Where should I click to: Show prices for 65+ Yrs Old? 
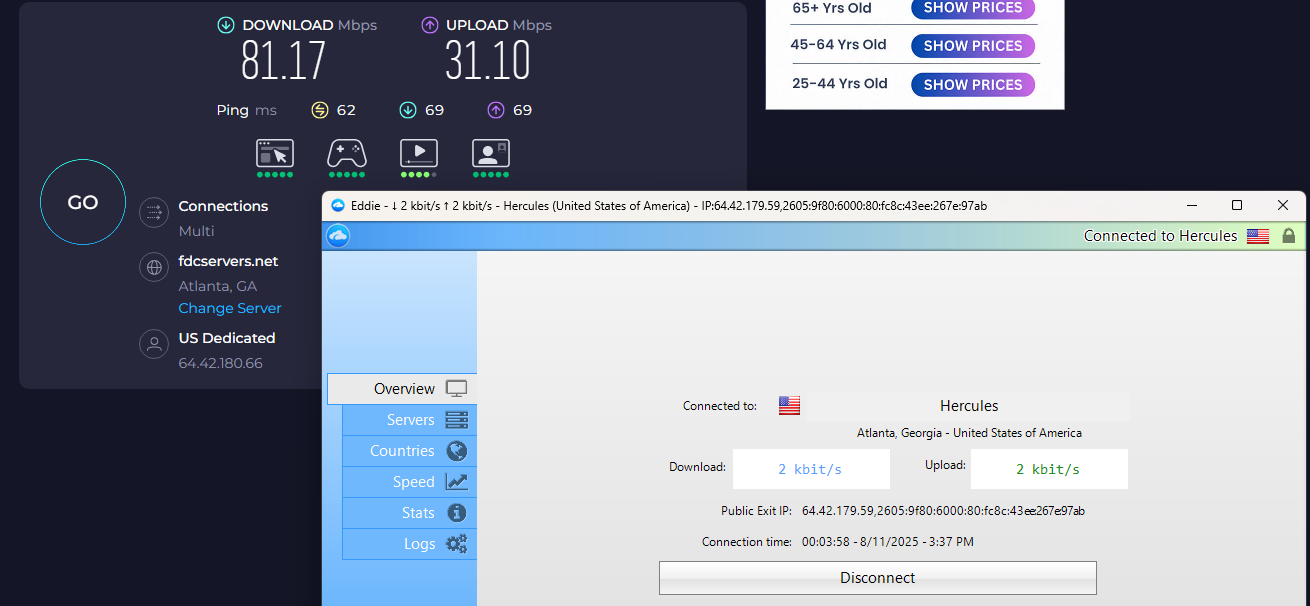(x=973, y=8)
